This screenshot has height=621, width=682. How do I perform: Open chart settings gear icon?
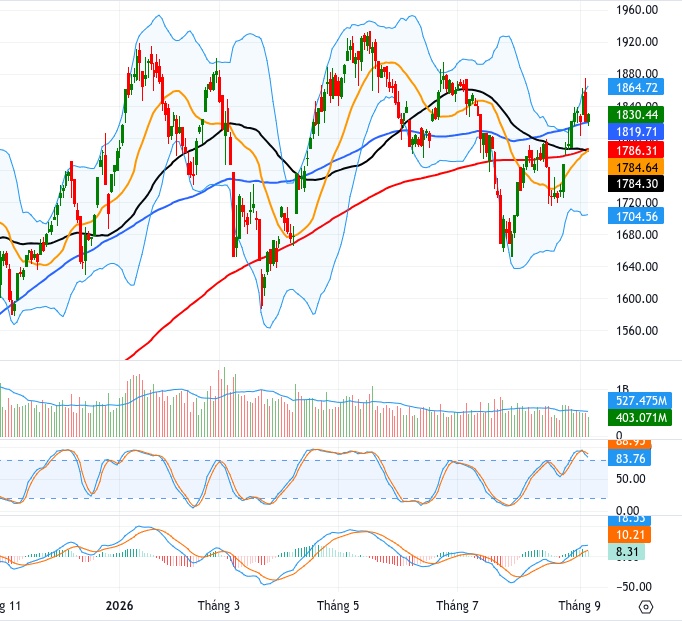(646, 606)
